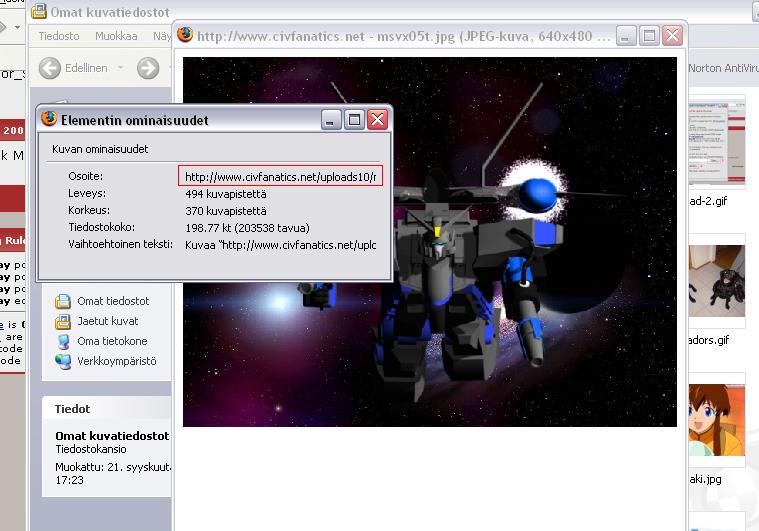
Task: Select the Osoite URL field
Action: pos(280,177)
